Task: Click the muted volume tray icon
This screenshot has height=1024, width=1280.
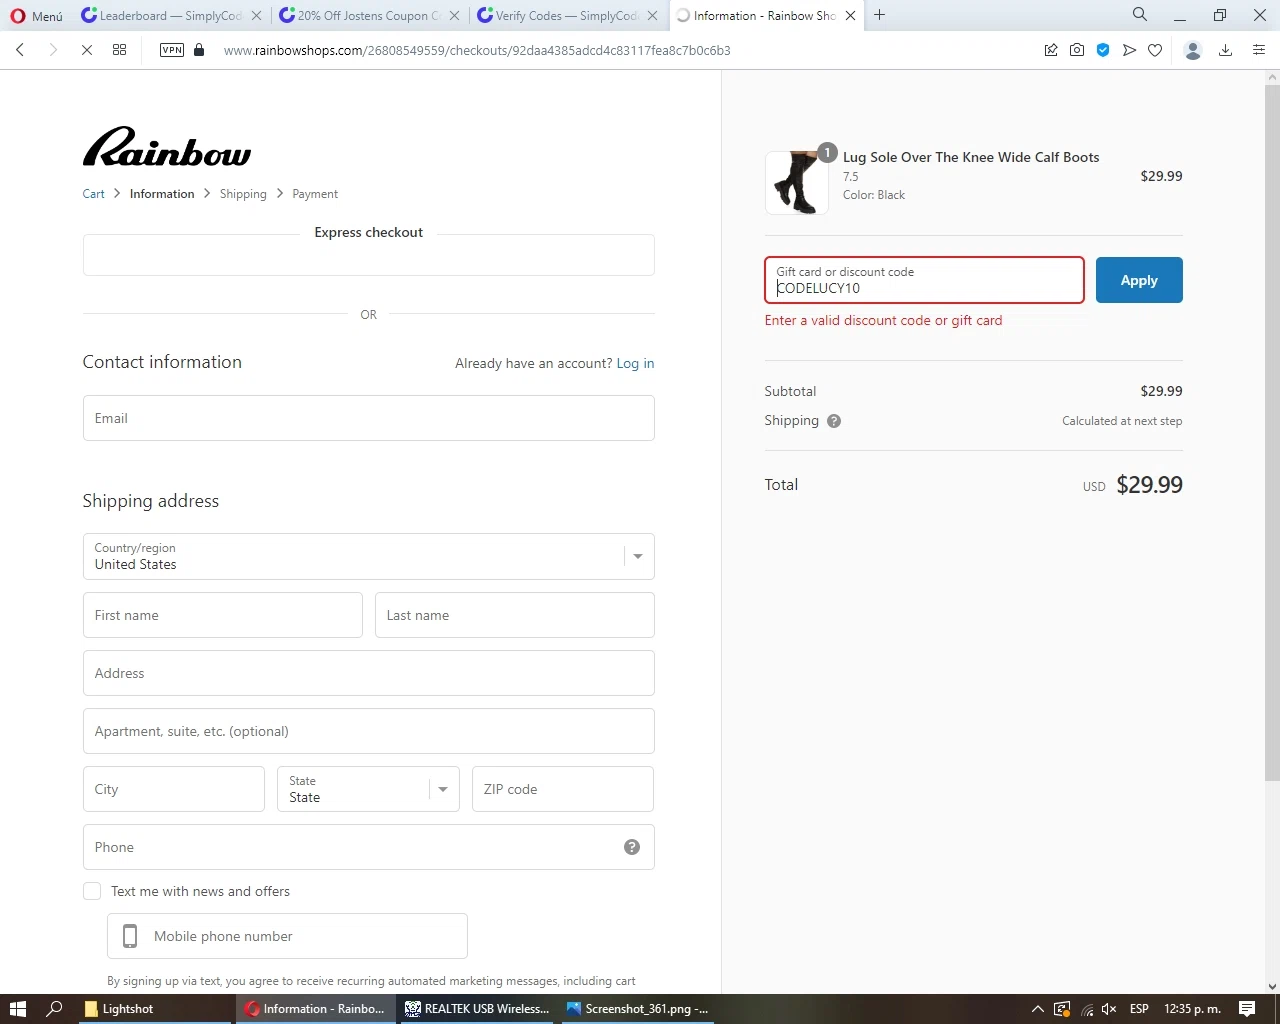Action: (x=1109, y=1009)
